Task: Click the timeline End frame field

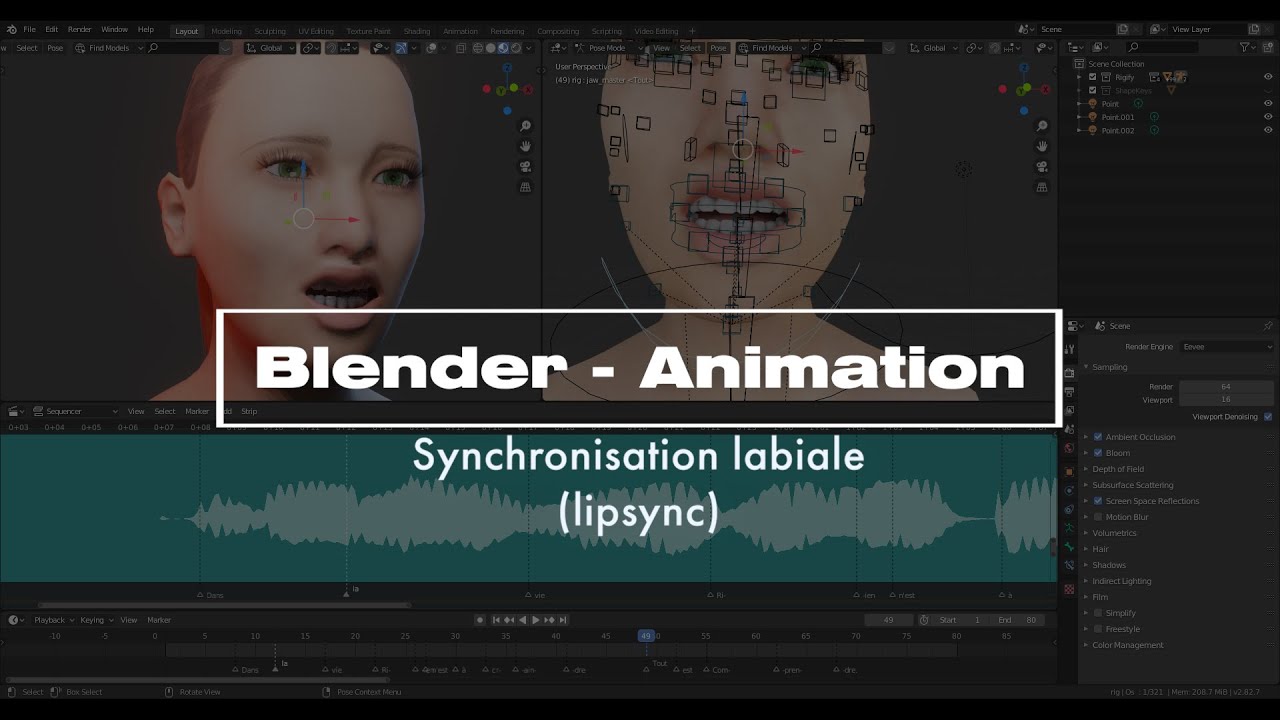Action: coord(1017,620)
